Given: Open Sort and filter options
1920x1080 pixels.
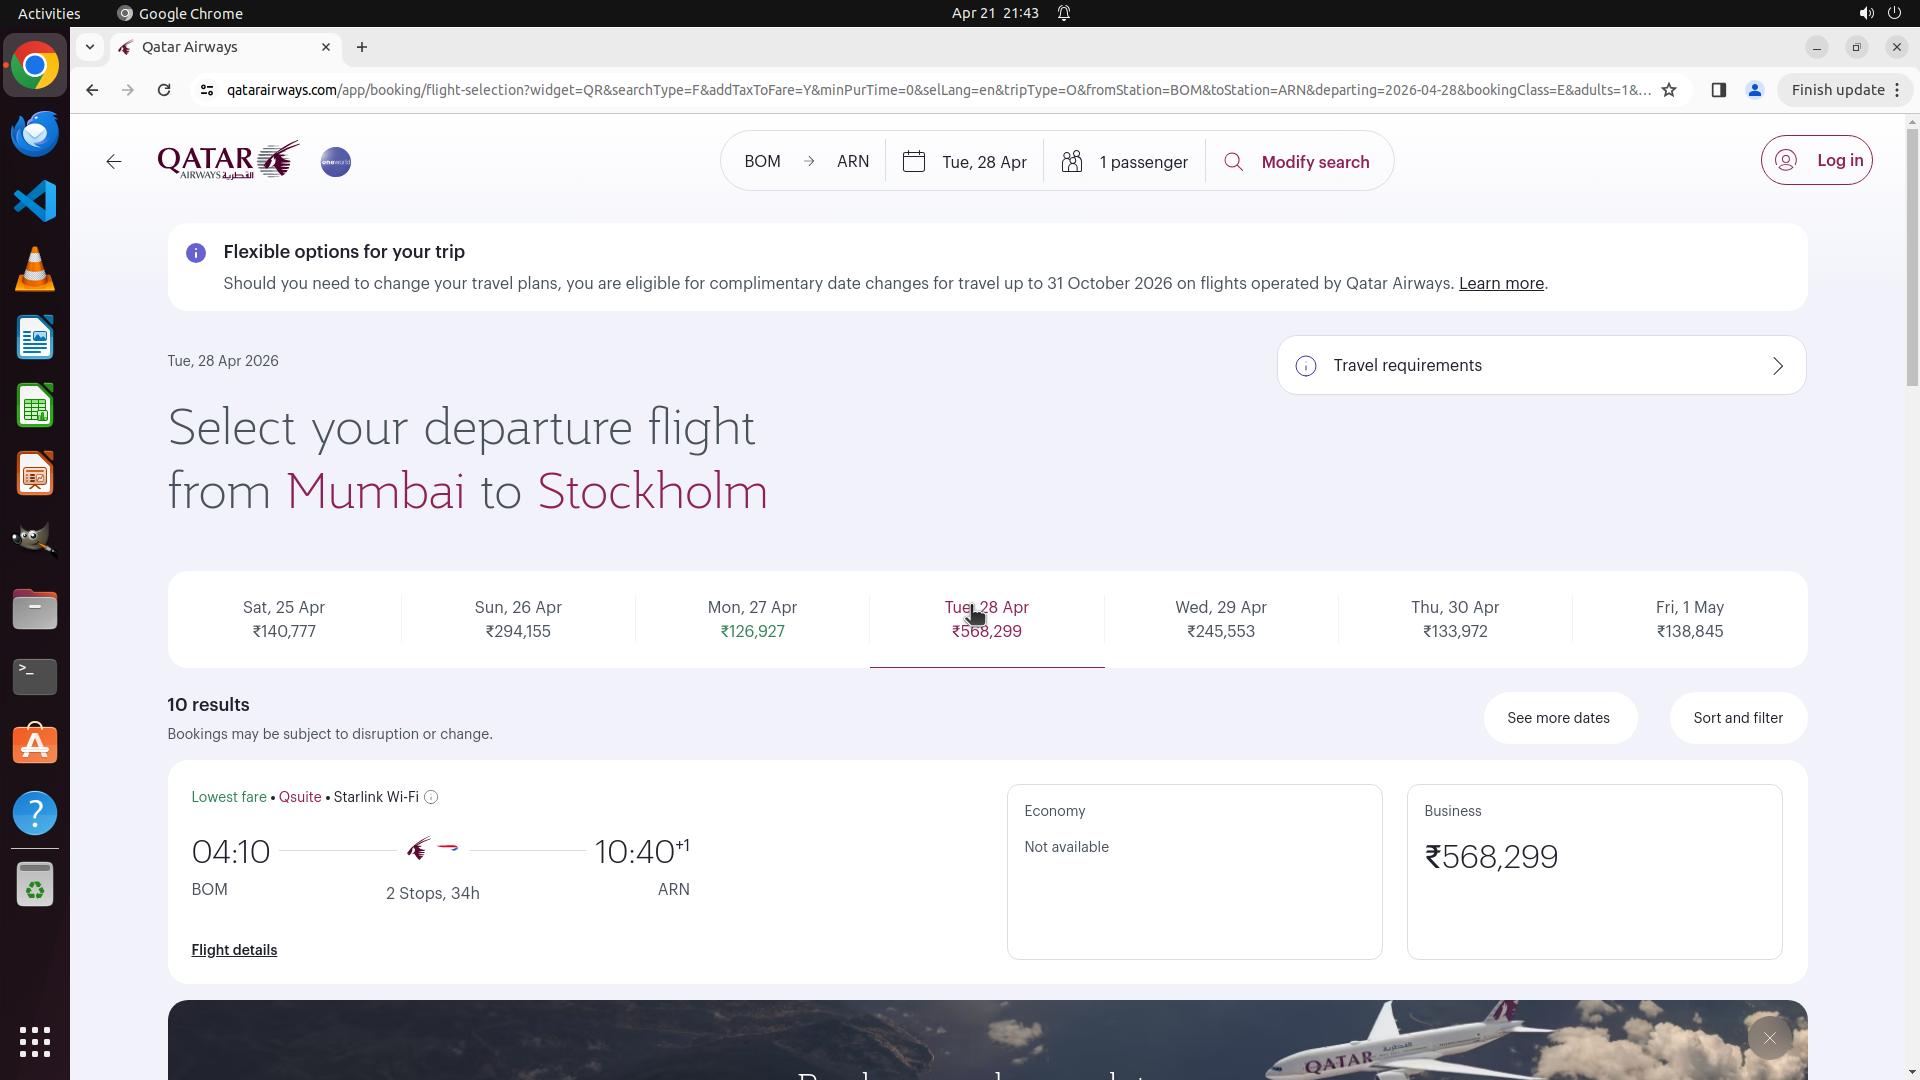Looking at the screenshot, I should click(1737, 718).
